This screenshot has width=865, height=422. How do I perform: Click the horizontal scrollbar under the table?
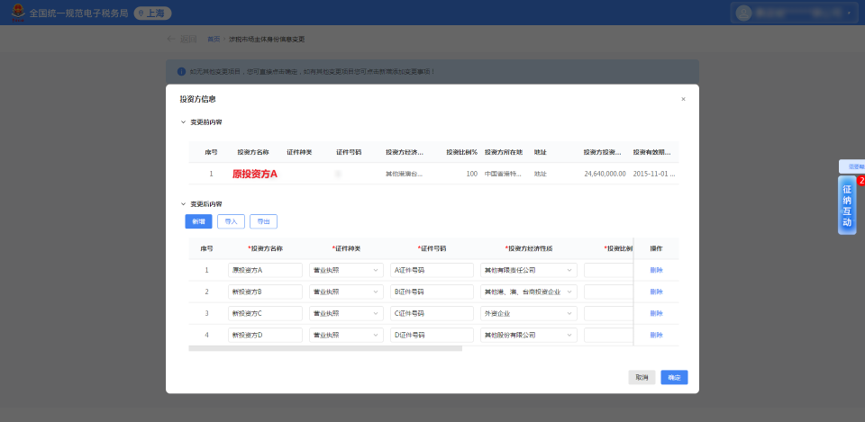pos(325,348)
